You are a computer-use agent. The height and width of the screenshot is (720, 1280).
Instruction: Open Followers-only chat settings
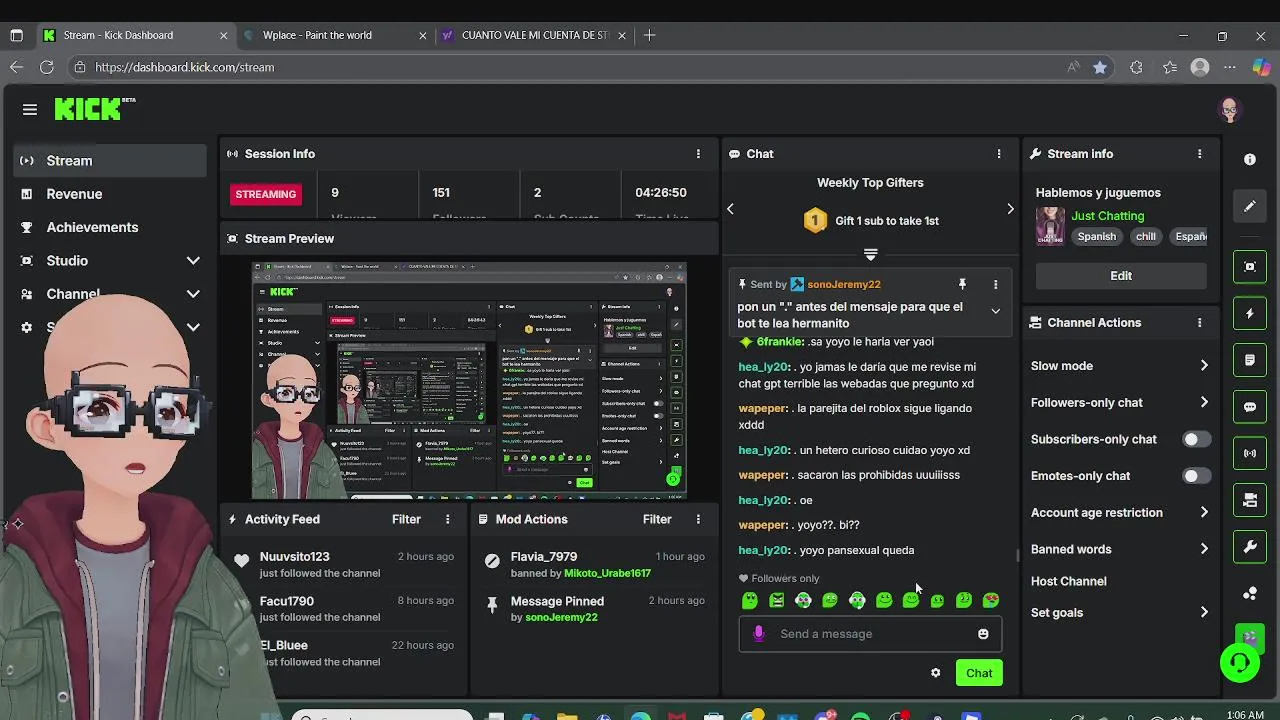[1120, 403]
